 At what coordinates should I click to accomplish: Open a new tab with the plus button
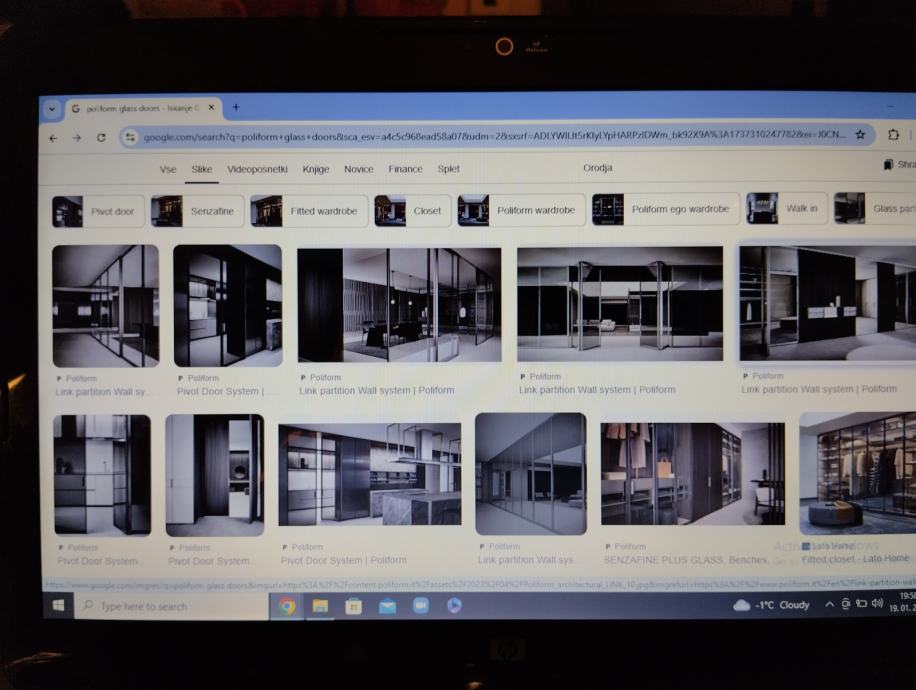click(x=236, y=107)
